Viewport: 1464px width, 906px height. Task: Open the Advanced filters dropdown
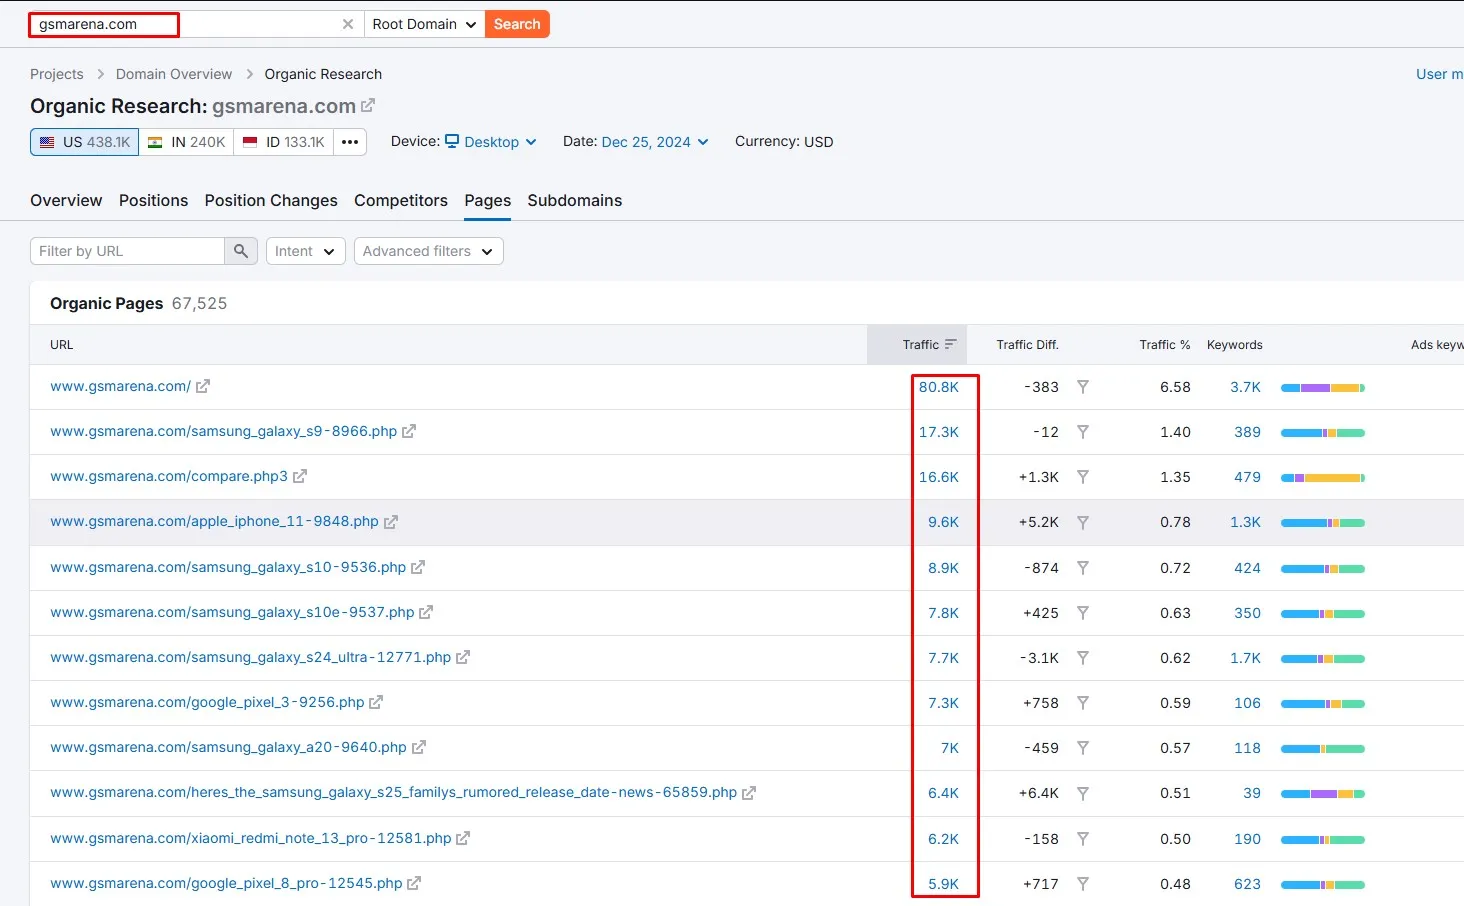coord(428,251)
